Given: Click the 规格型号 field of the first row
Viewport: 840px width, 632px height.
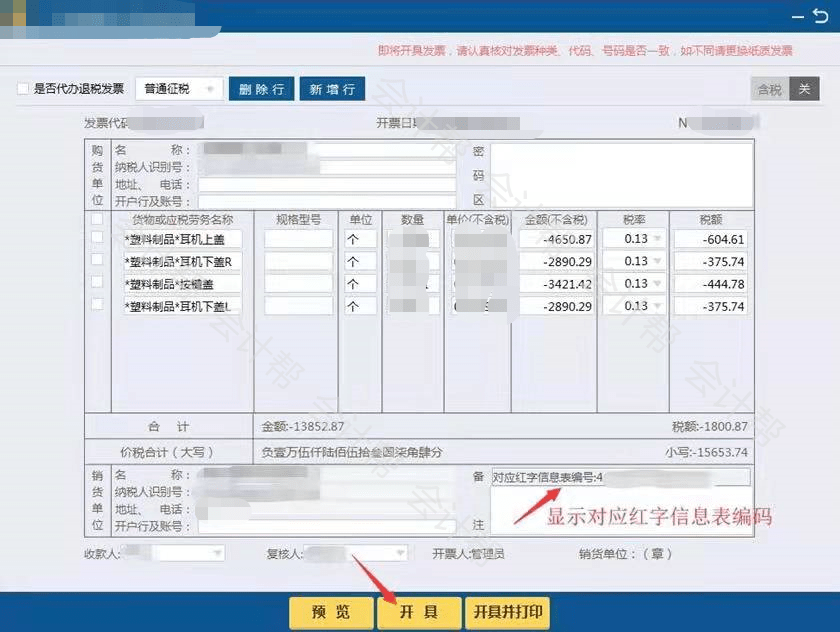Looking at the screenshot, I should (x=297, y=238).
